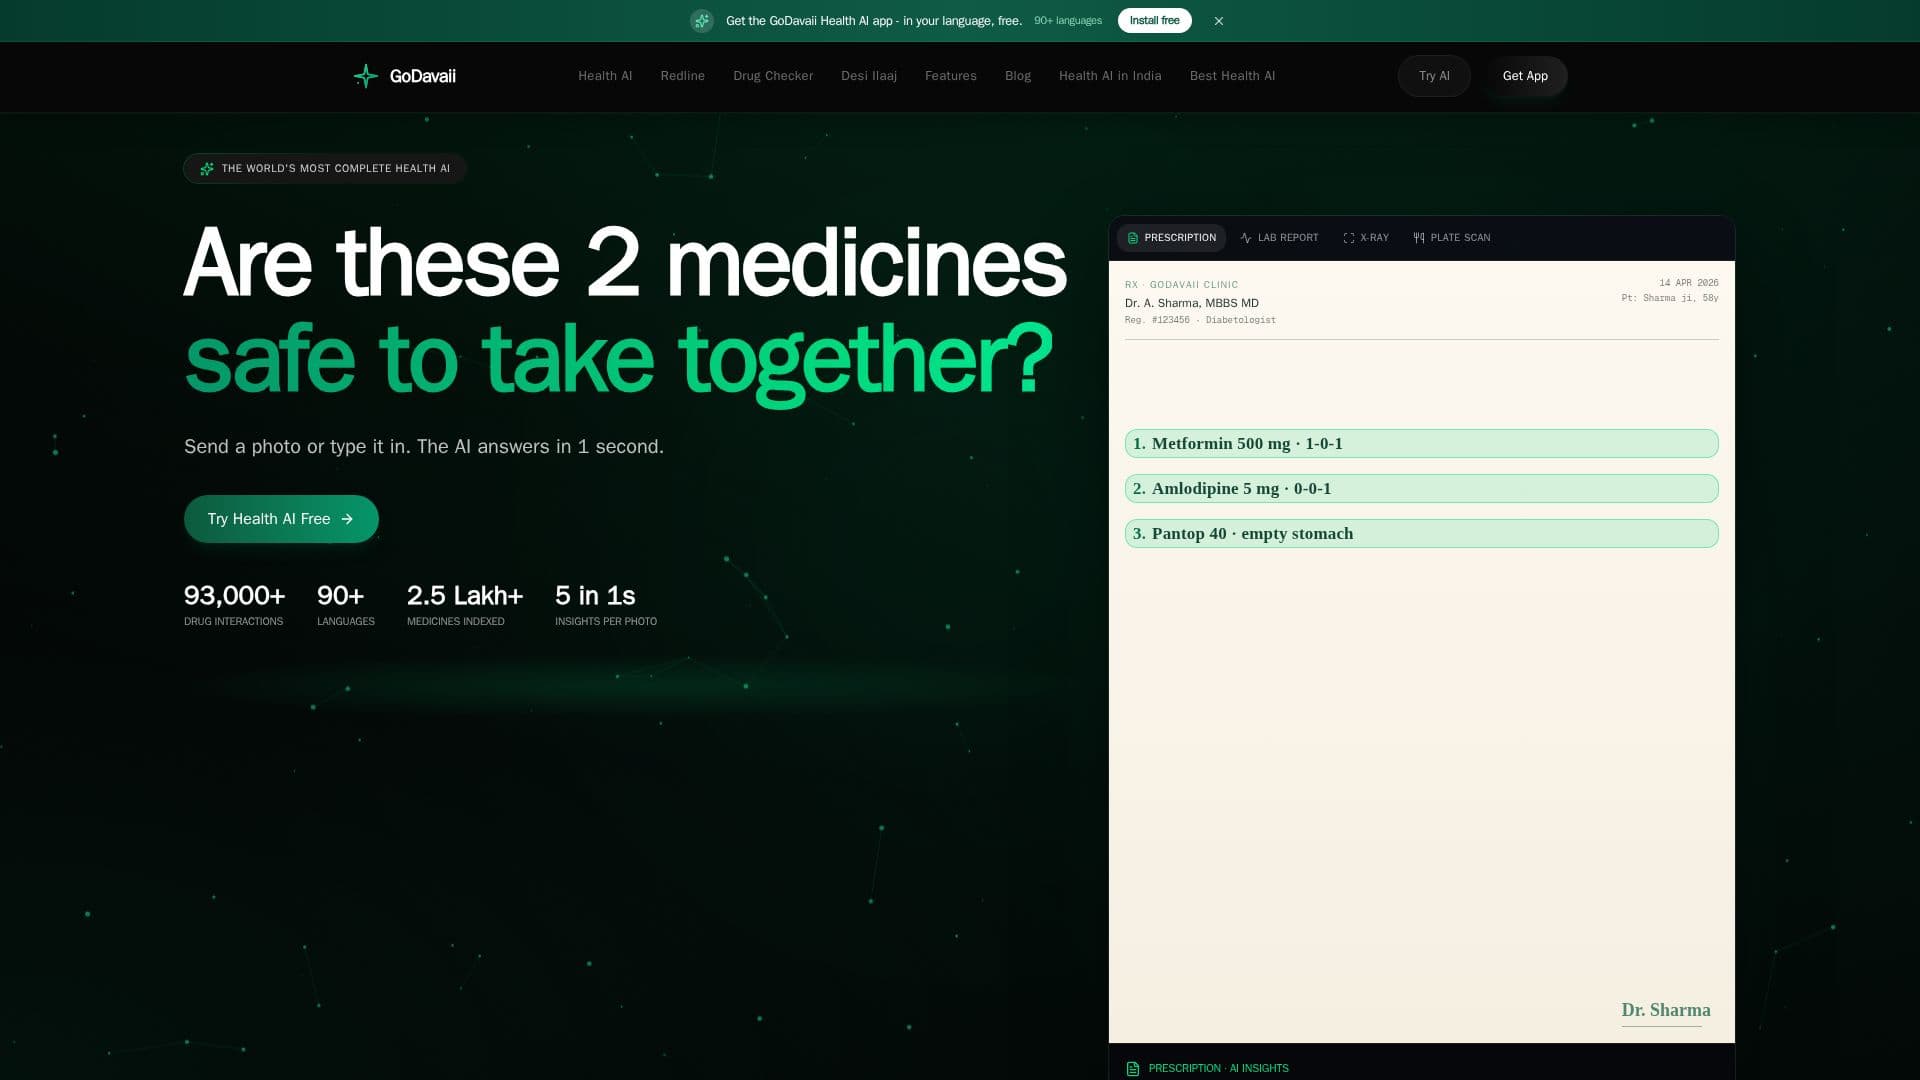Click the GoDavaii star logo icon

coord(366,76)
